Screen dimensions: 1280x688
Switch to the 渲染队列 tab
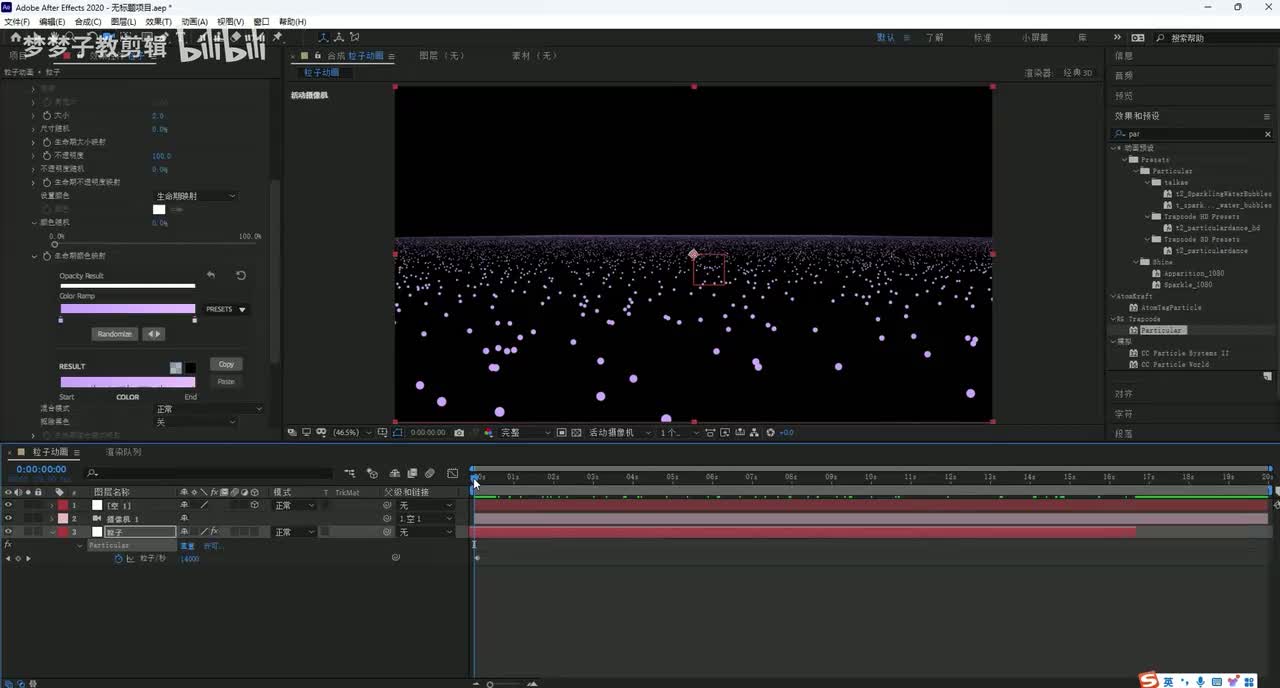pos(123,452)
